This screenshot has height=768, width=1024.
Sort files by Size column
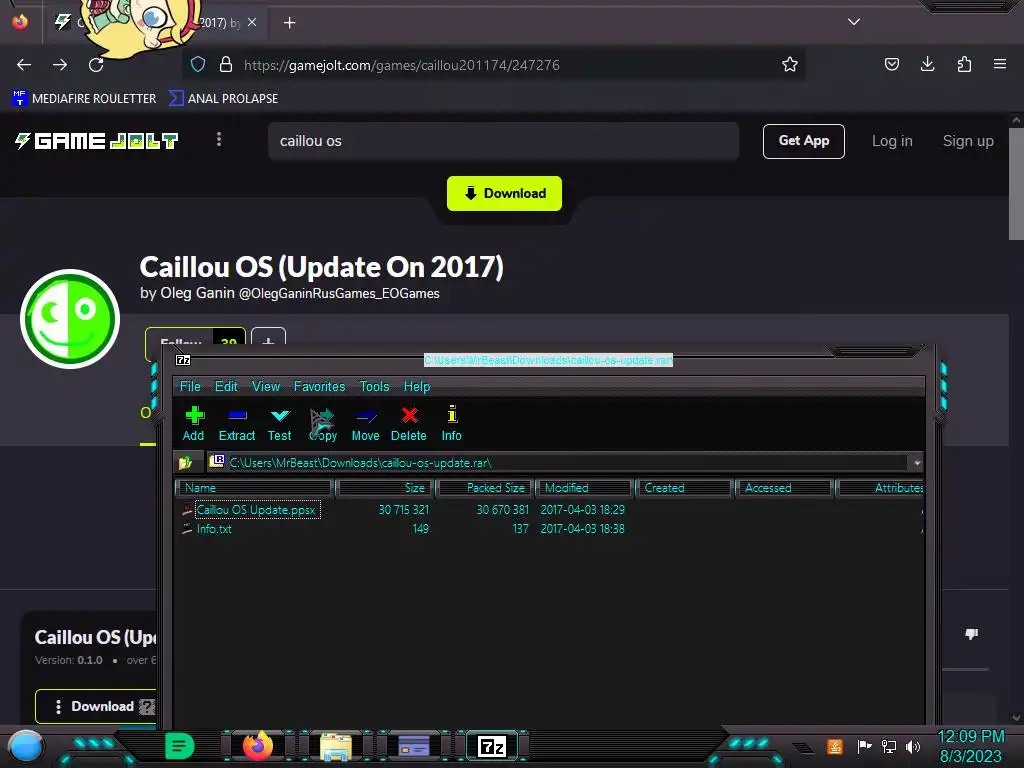(385, 488)
